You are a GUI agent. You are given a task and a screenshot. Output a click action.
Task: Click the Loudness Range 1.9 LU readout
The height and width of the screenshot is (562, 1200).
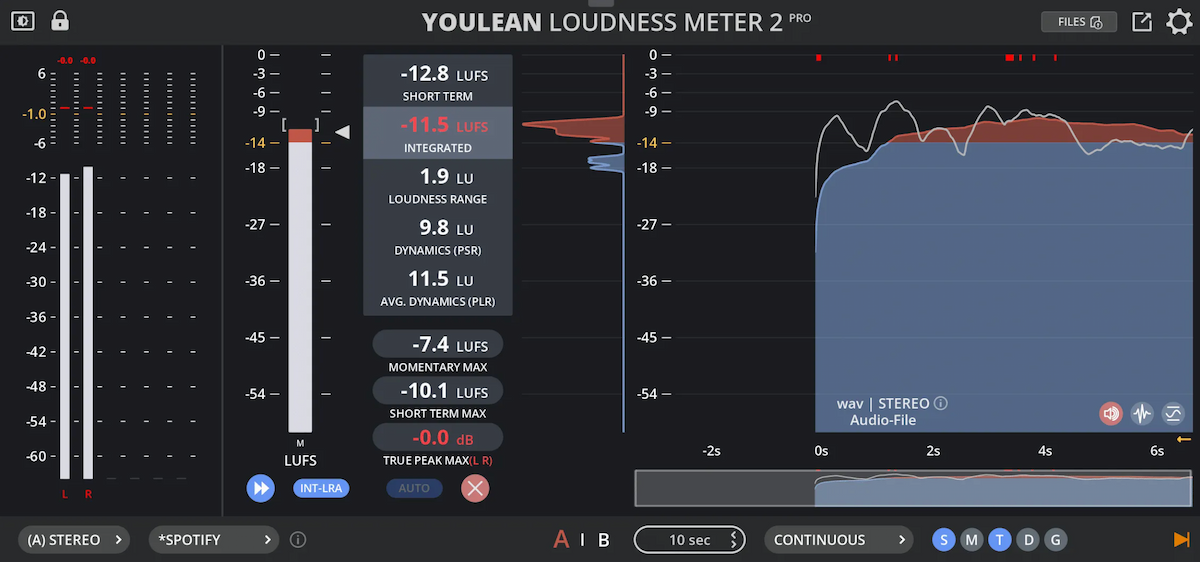pyautogui.click(x=438, y=185)
